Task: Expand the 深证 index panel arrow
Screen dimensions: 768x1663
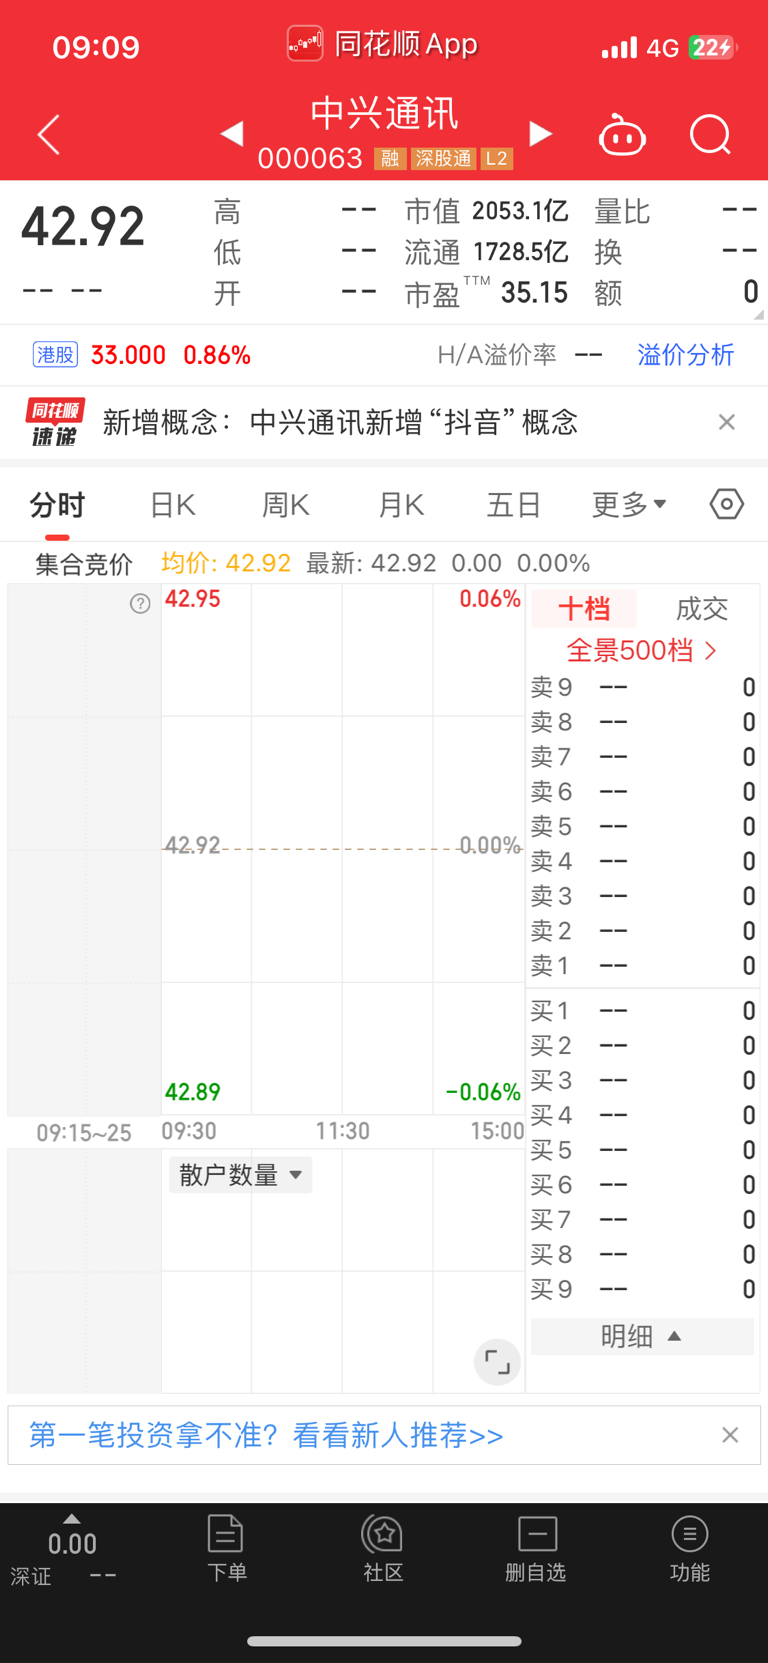Action: (x=71, y=1518)
